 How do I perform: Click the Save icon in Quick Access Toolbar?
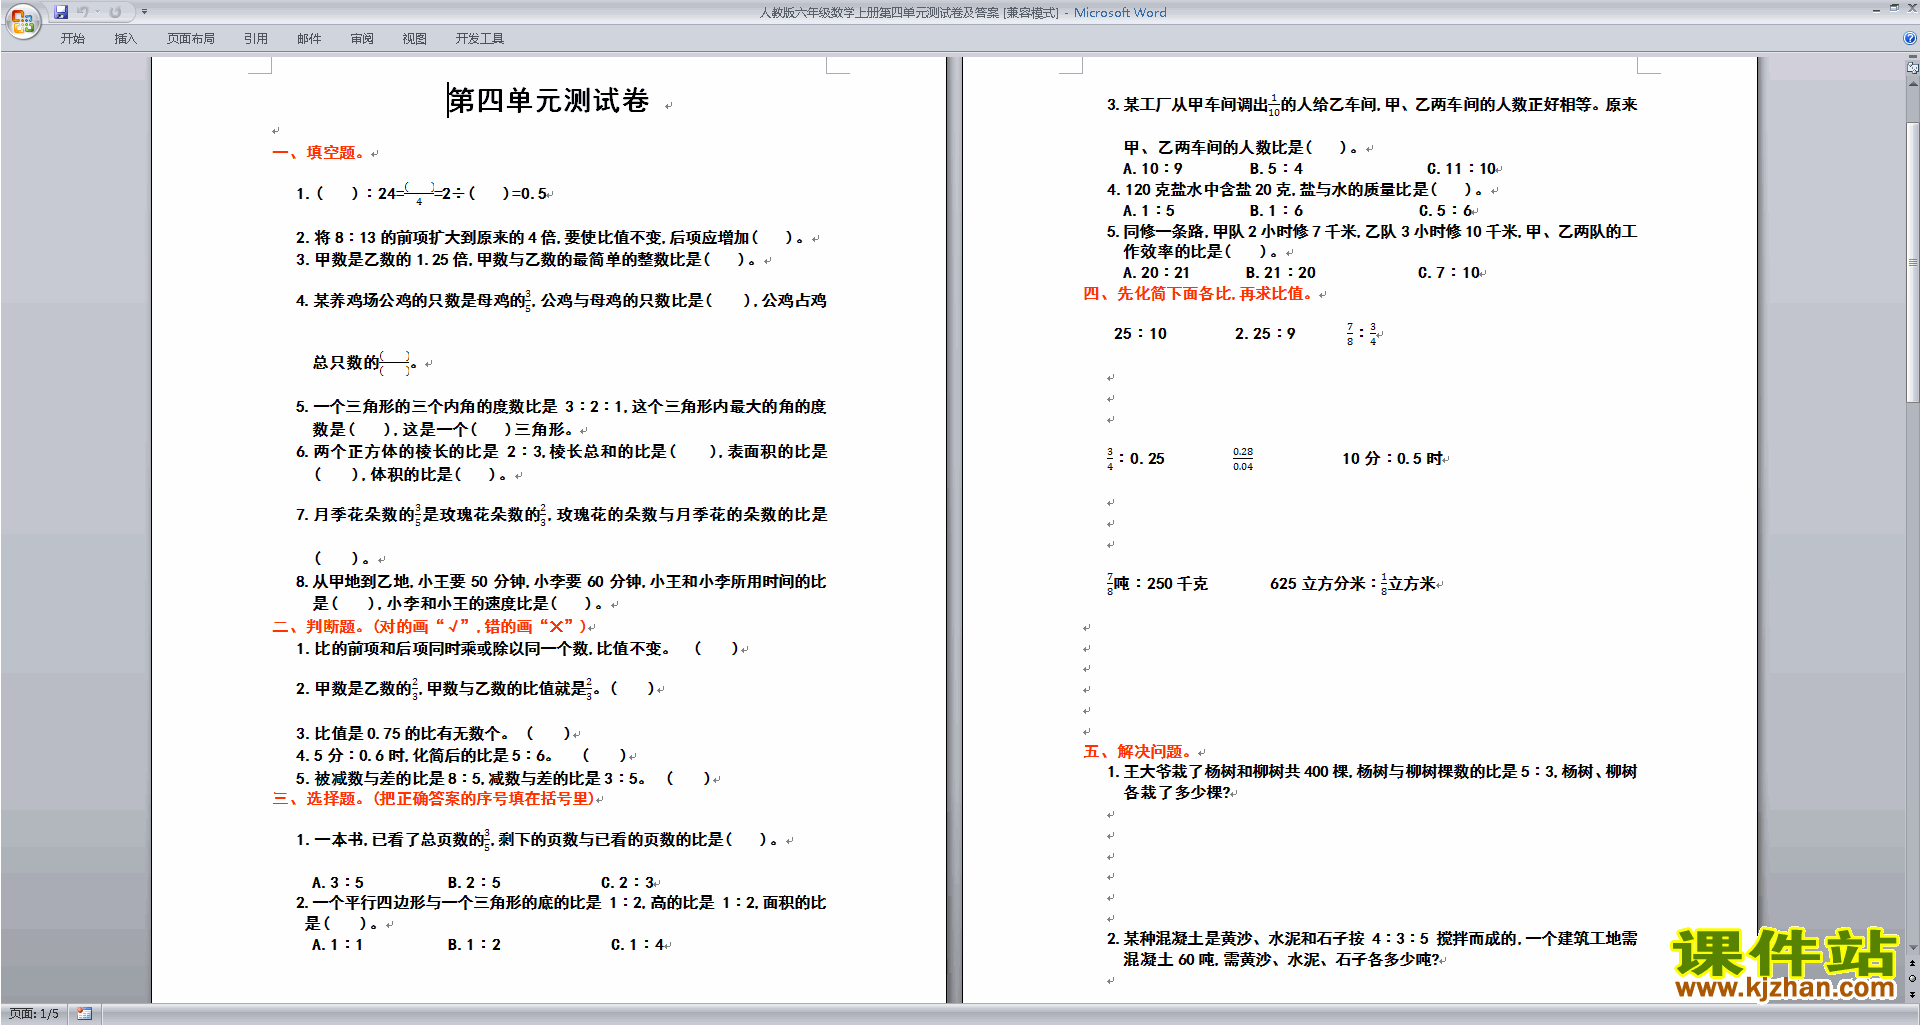click(61, 12)
